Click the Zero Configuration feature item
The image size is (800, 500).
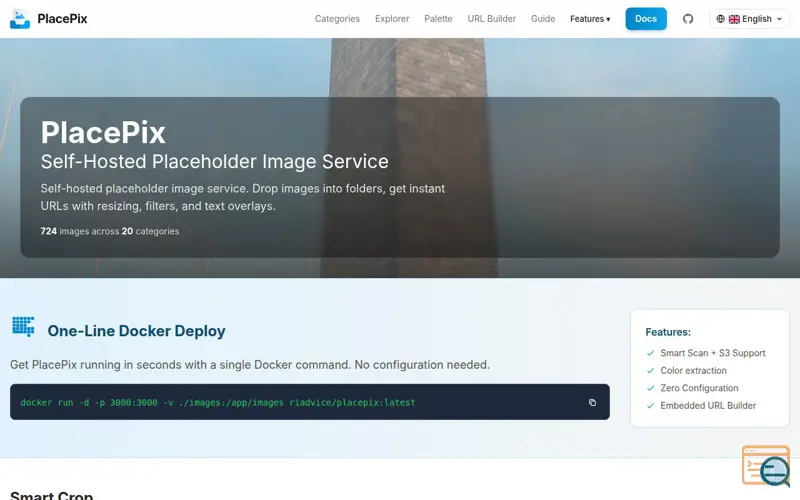tap(699, 388)
